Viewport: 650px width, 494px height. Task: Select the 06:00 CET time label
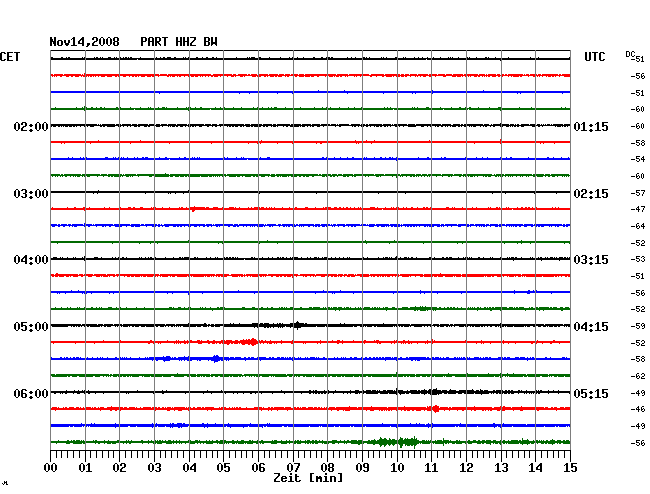[x=31, y=394]
